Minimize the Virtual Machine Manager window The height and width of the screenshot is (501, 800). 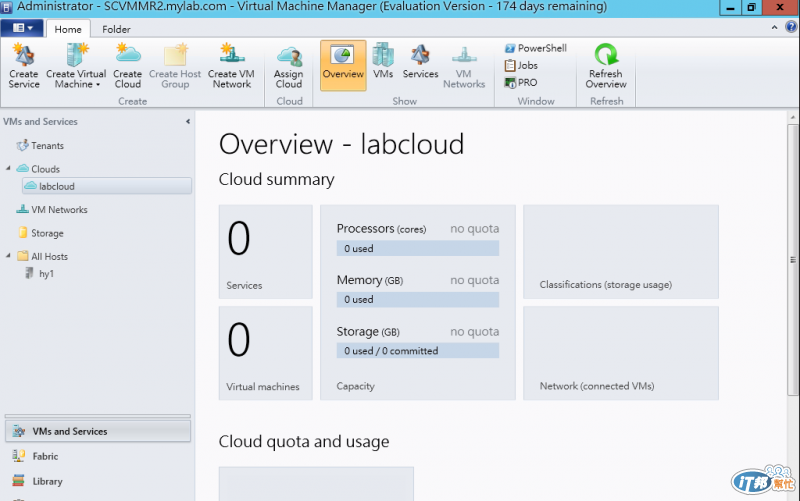pos(730,8)
